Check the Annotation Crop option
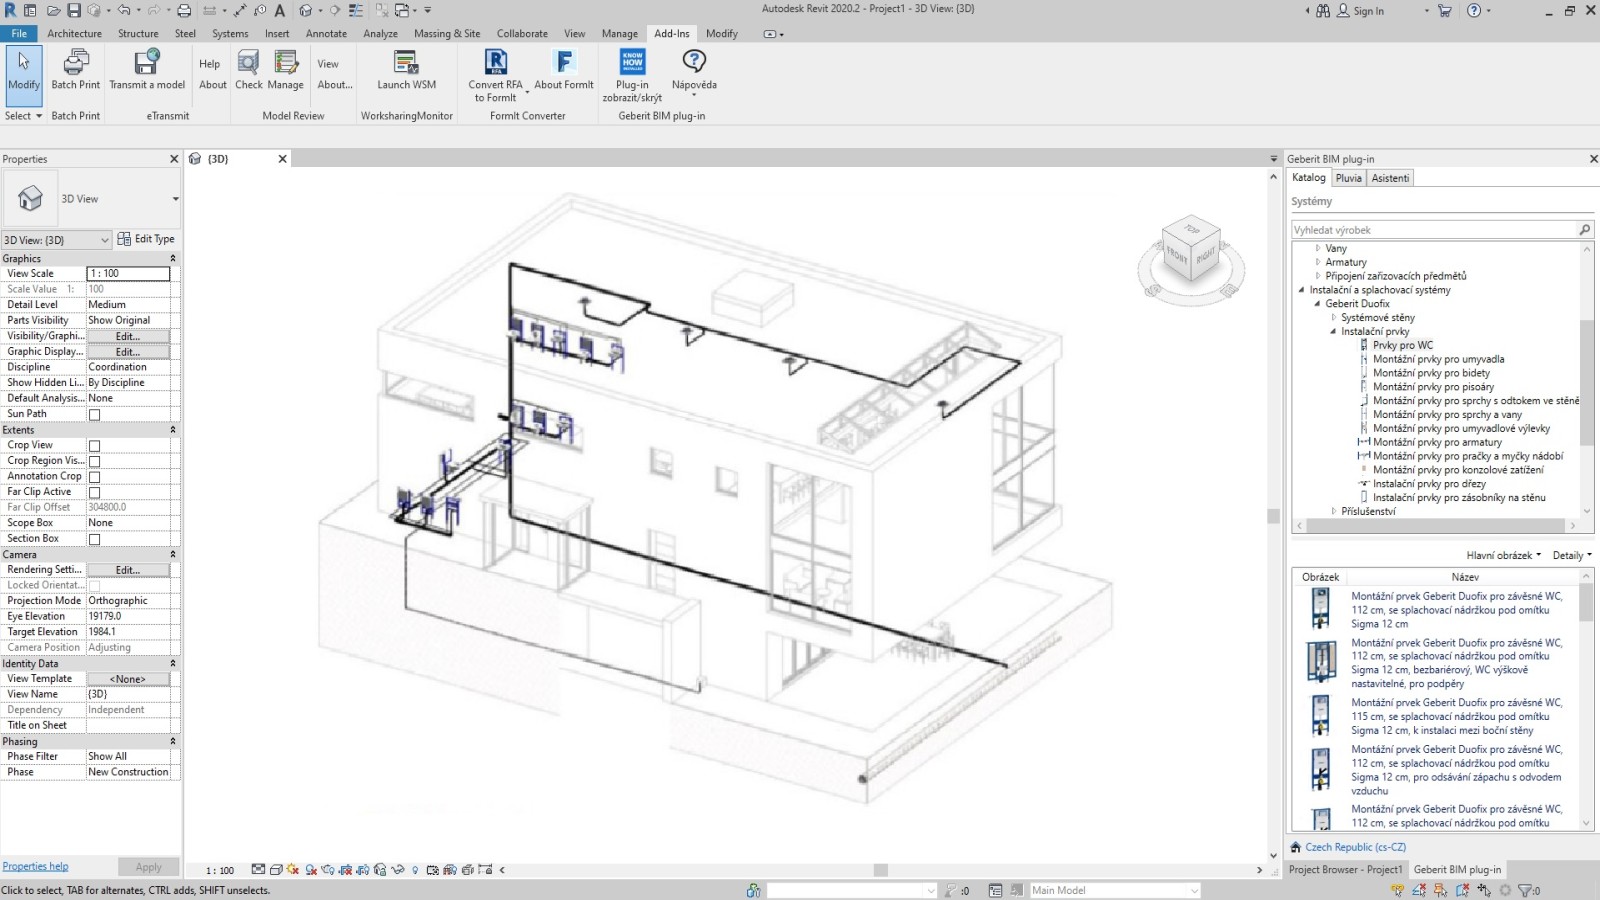 92,476
